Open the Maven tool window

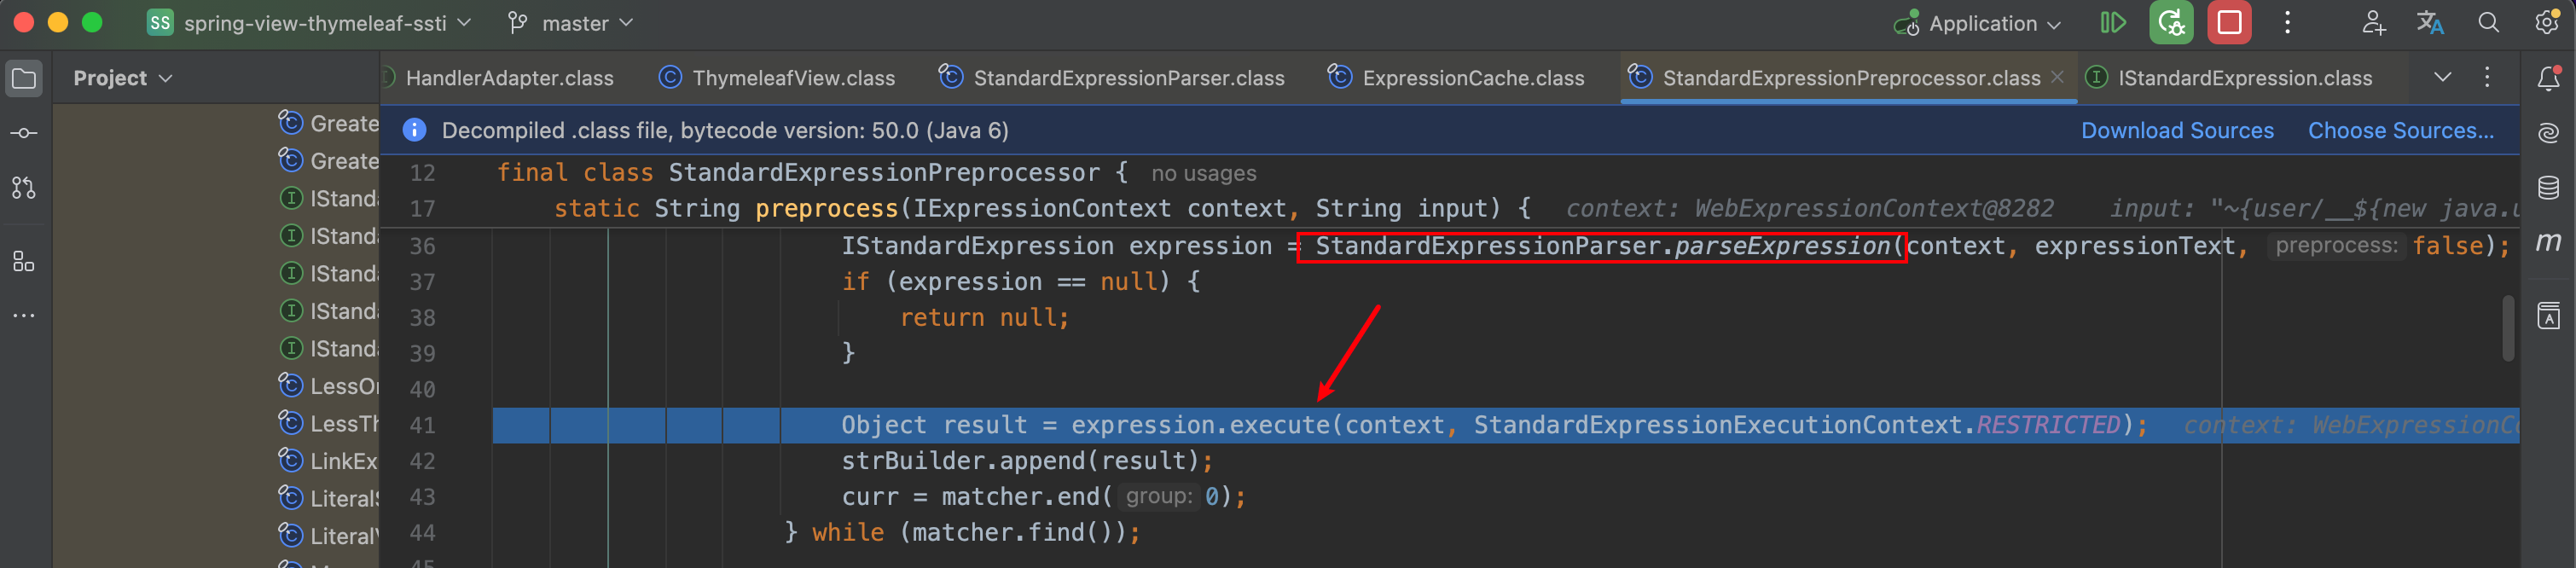(x=2548, y=241)
